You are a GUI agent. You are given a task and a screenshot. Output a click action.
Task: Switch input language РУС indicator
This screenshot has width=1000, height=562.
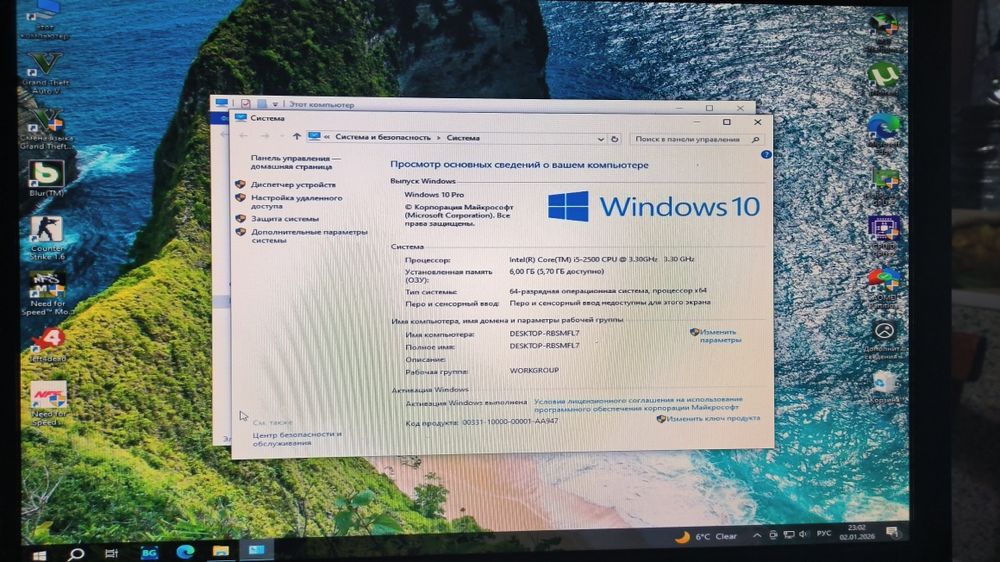point(824,533)
